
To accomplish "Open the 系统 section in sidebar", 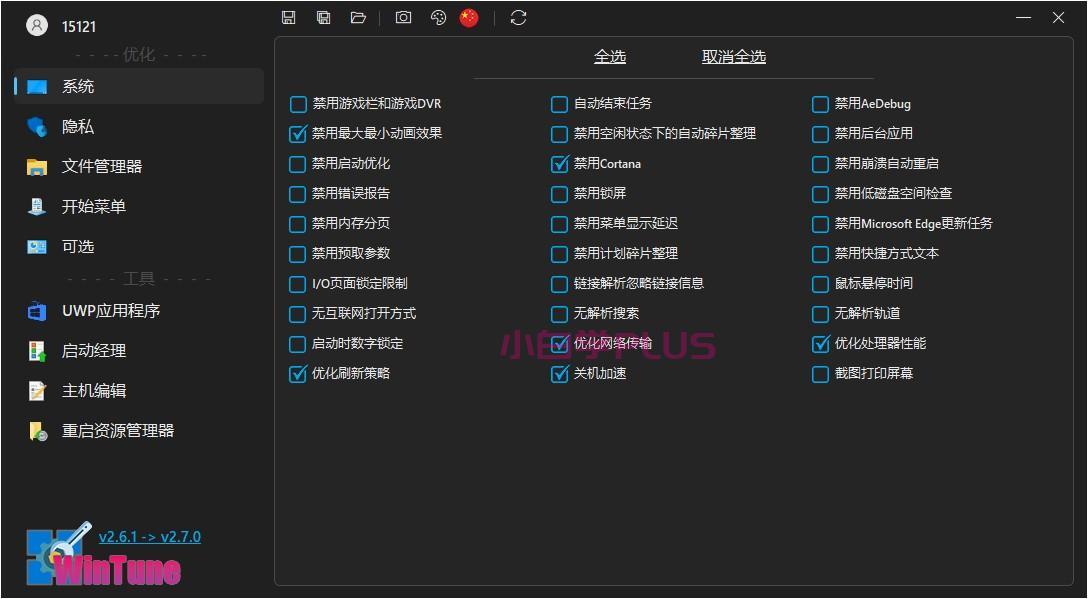I will 139,87.
